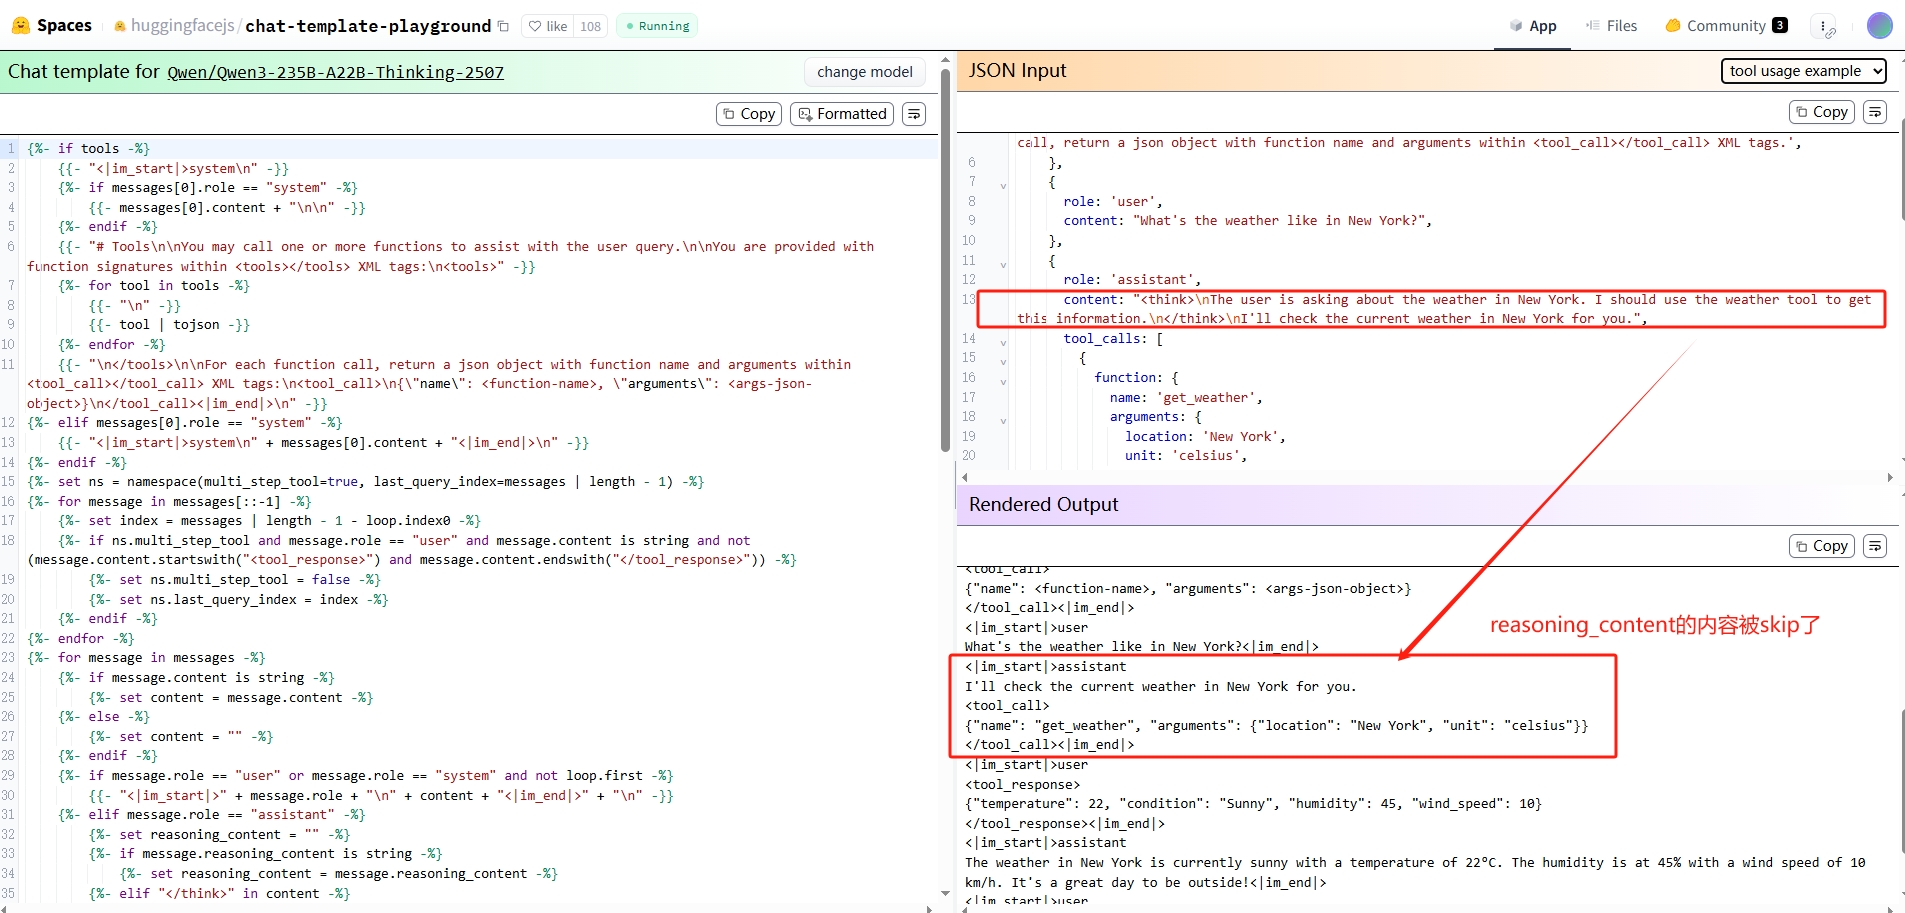Click JSON content line "What's the weather like in New York?"
Screen dimensions: 1905x913
pos(1247,220)
